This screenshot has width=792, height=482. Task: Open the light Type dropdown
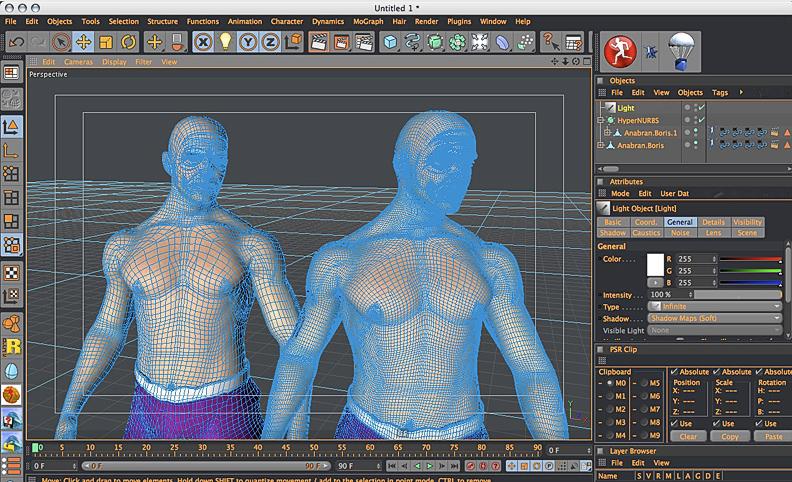(x=715, y=306)
